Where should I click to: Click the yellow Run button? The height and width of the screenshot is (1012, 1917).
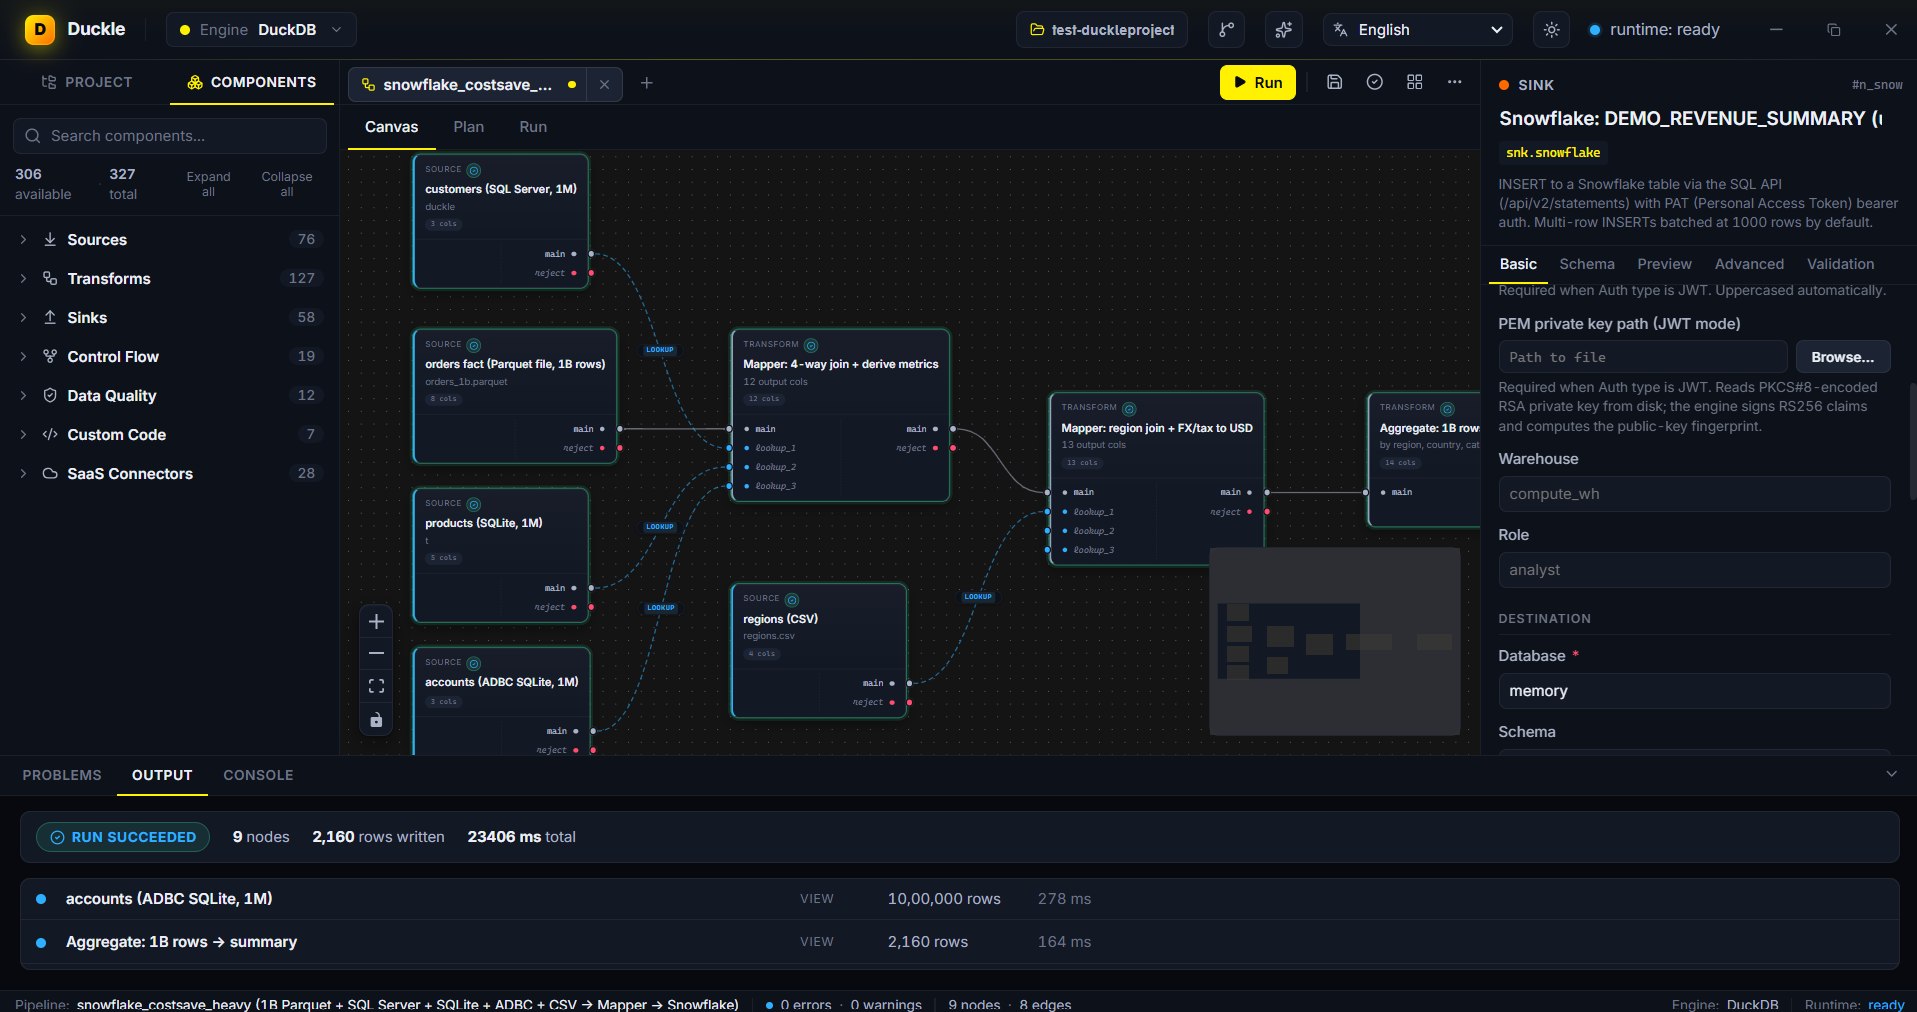(x=1258, y=82)
